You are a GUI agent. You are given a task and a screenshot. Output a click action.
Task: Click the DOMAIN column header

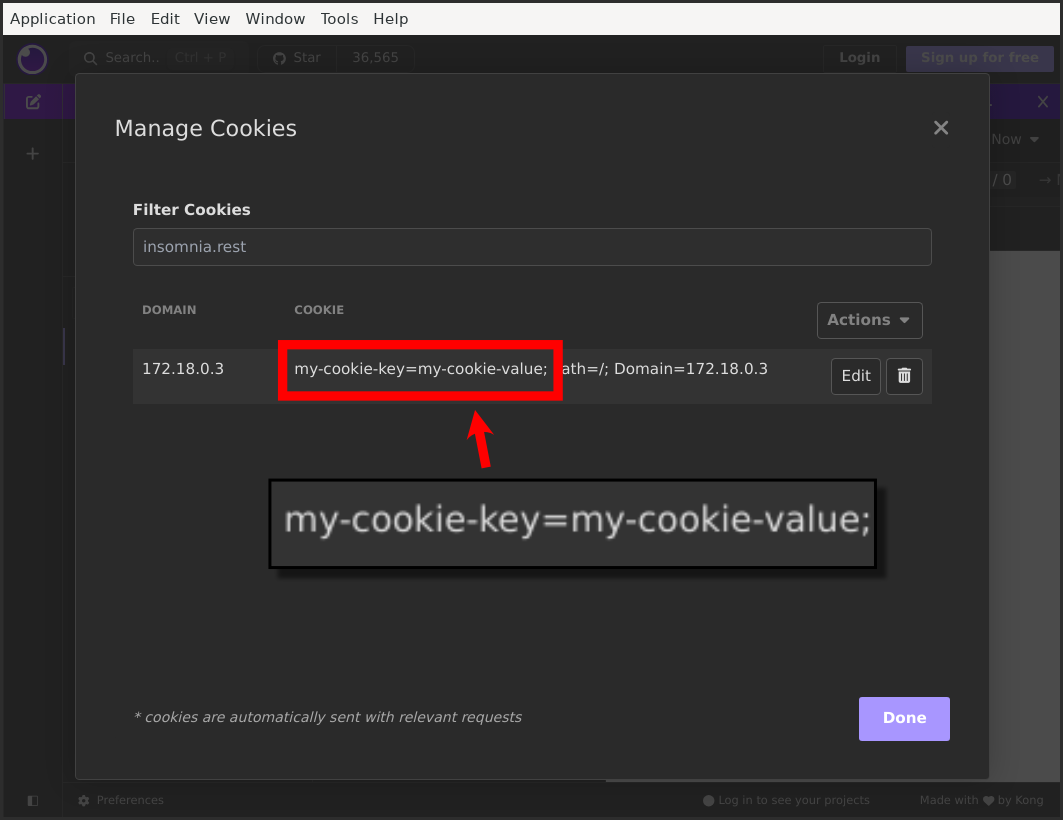(x=169, y=310)
